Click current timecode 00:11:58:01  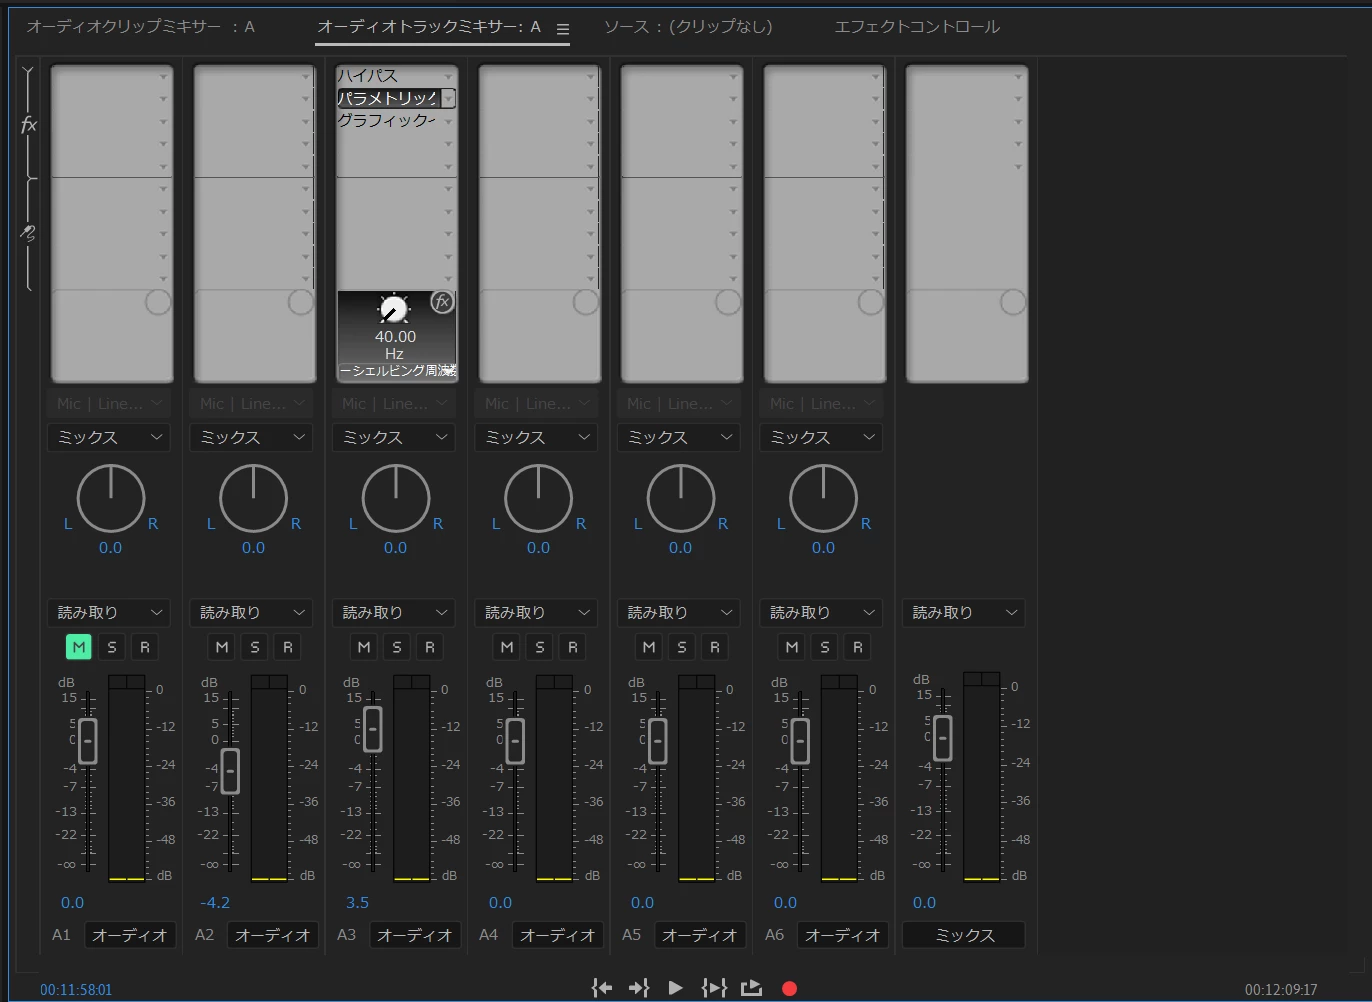(x=76, y=990)
